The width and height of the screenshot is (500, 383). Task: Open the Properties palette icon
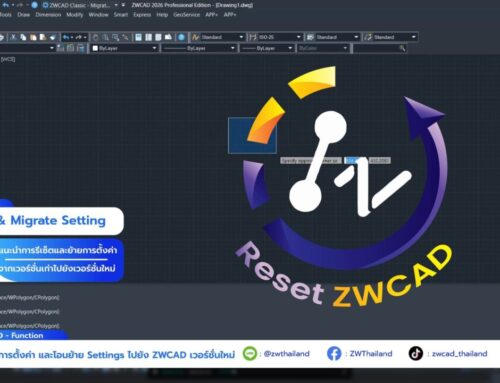(139, 37)
